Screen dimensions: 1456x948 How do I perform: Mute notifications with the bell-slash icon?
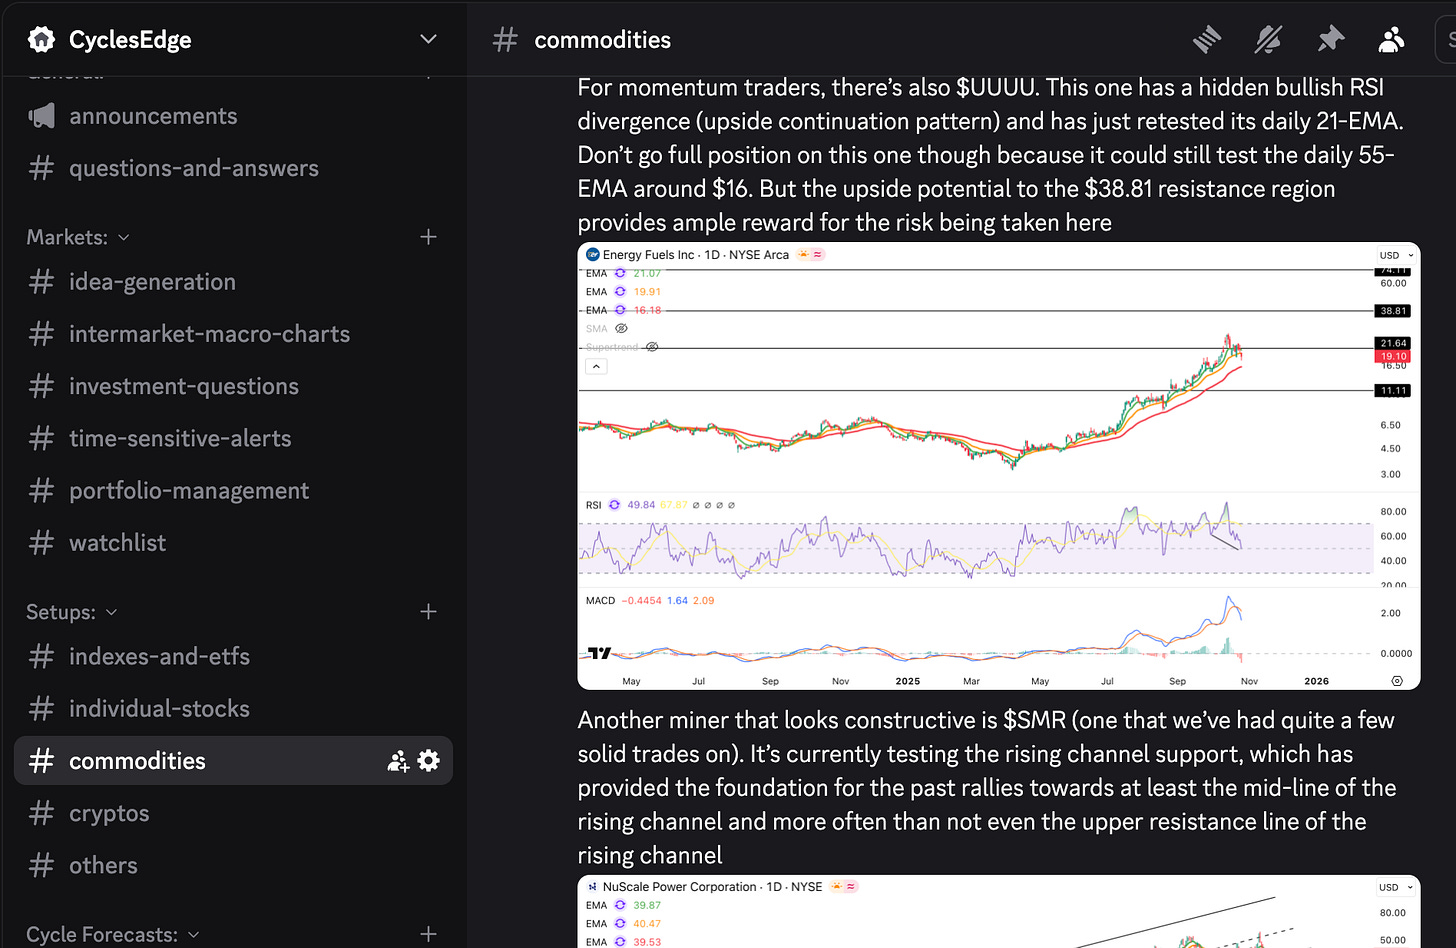coord(1268,40)
